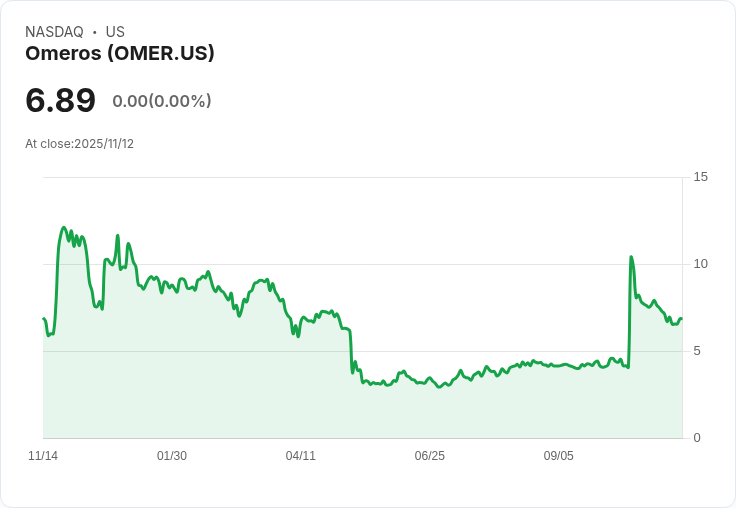Image resolution: width=736 pixels, height=508 pixels.
Task: Click the At close 2025/11/12 text
Action: tap(79, 144)
